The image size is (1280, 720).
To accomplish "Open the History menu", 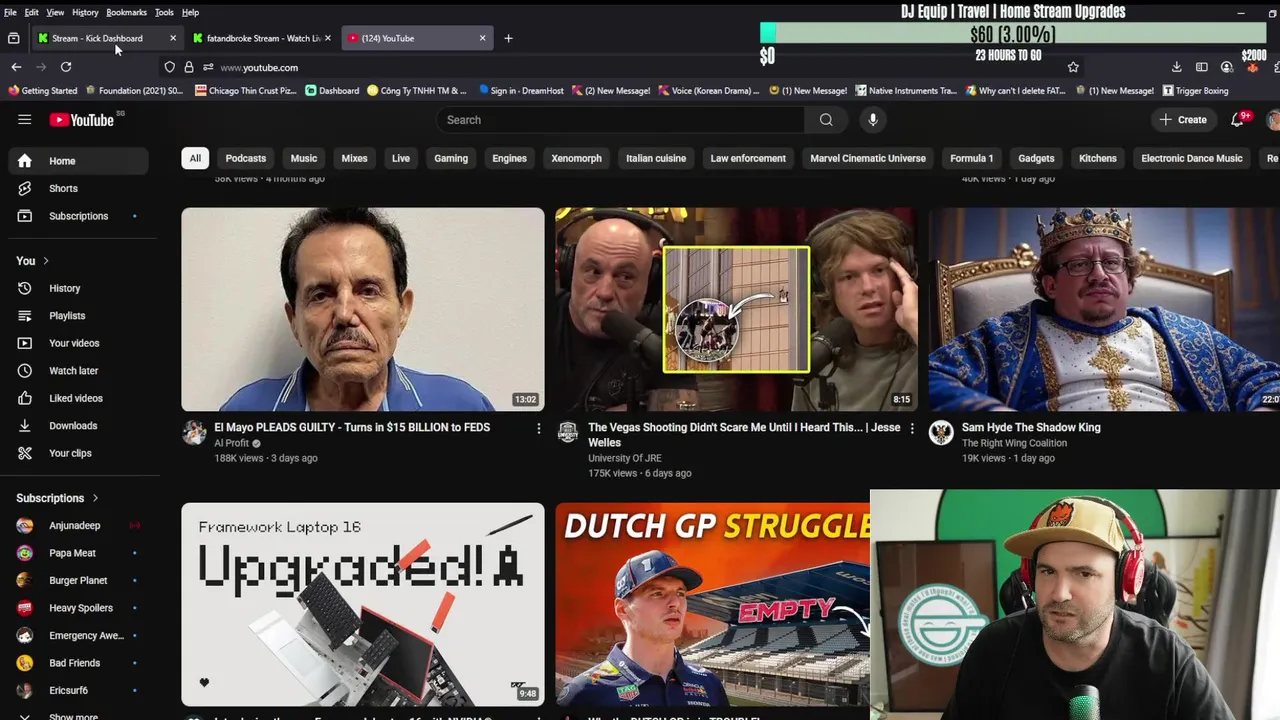I will [85, 12].
